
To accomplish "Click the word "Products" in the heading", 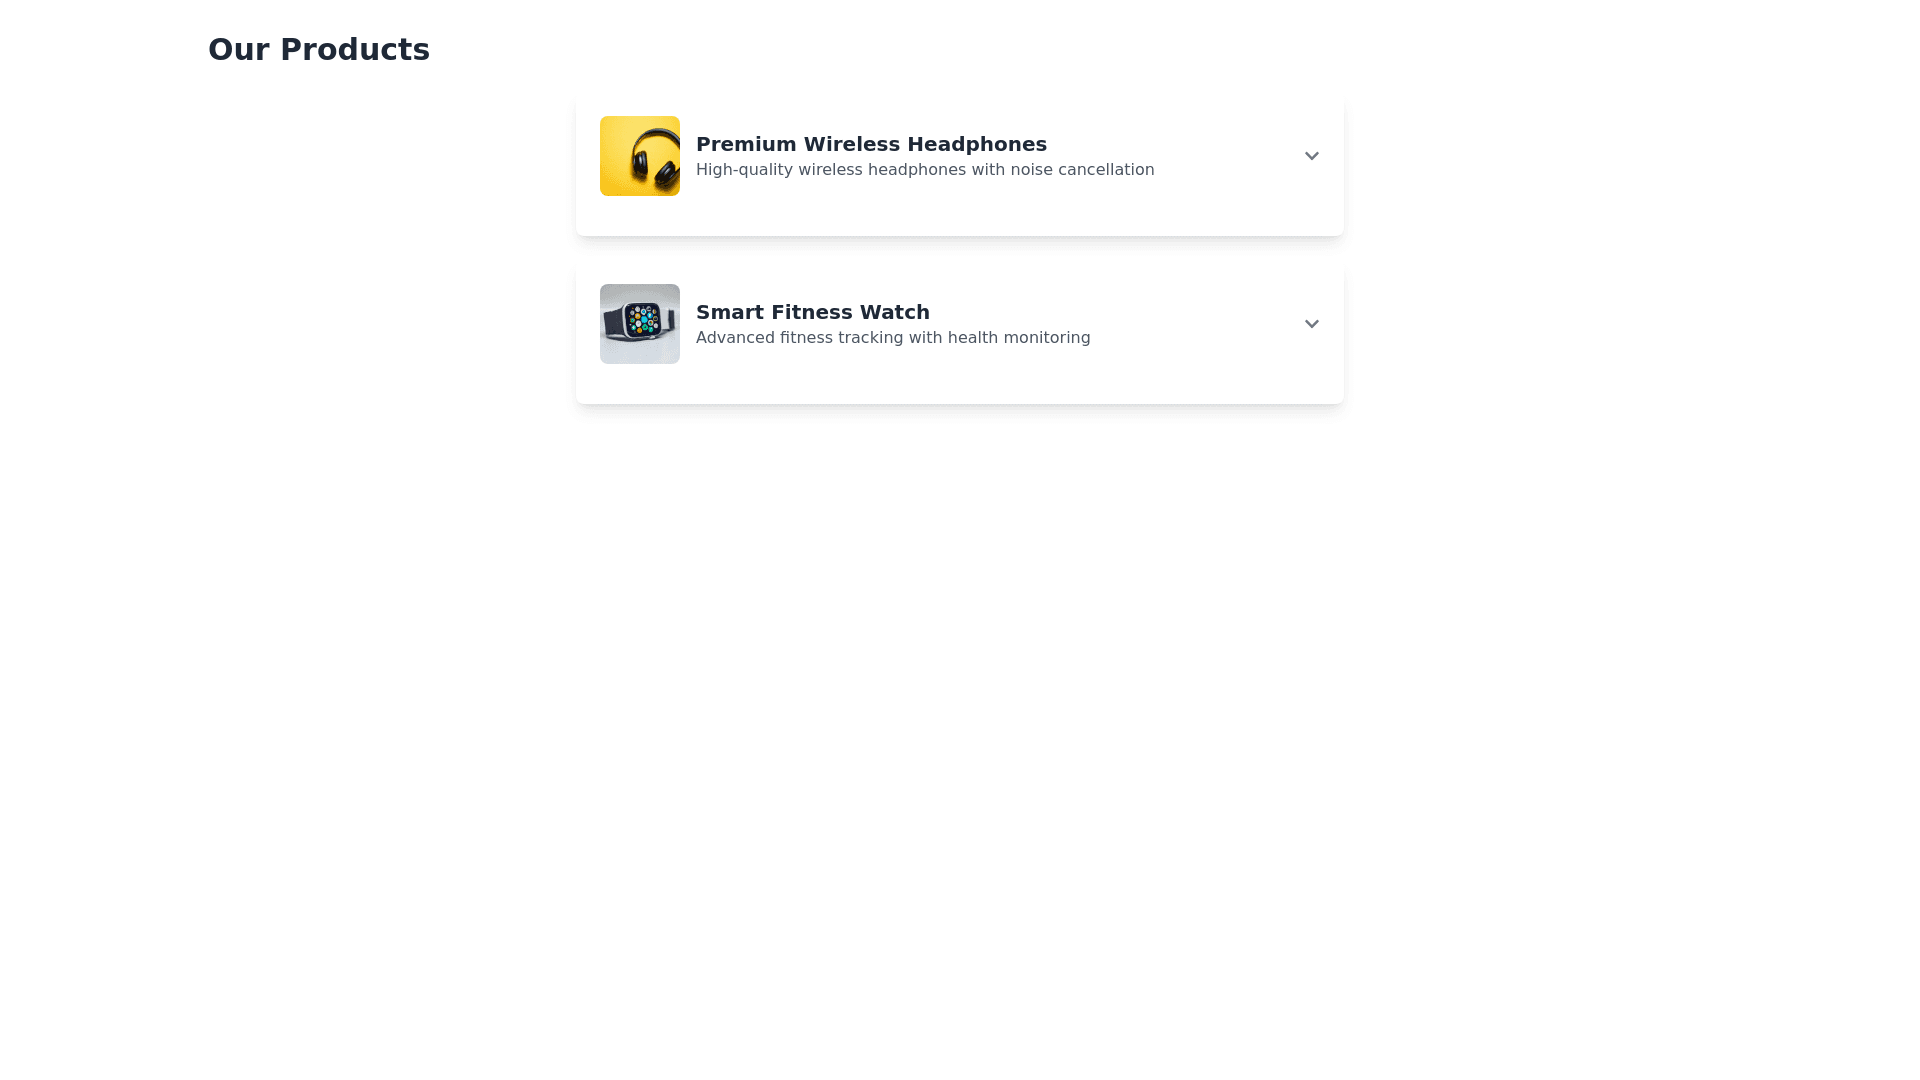I will [354, 50].
